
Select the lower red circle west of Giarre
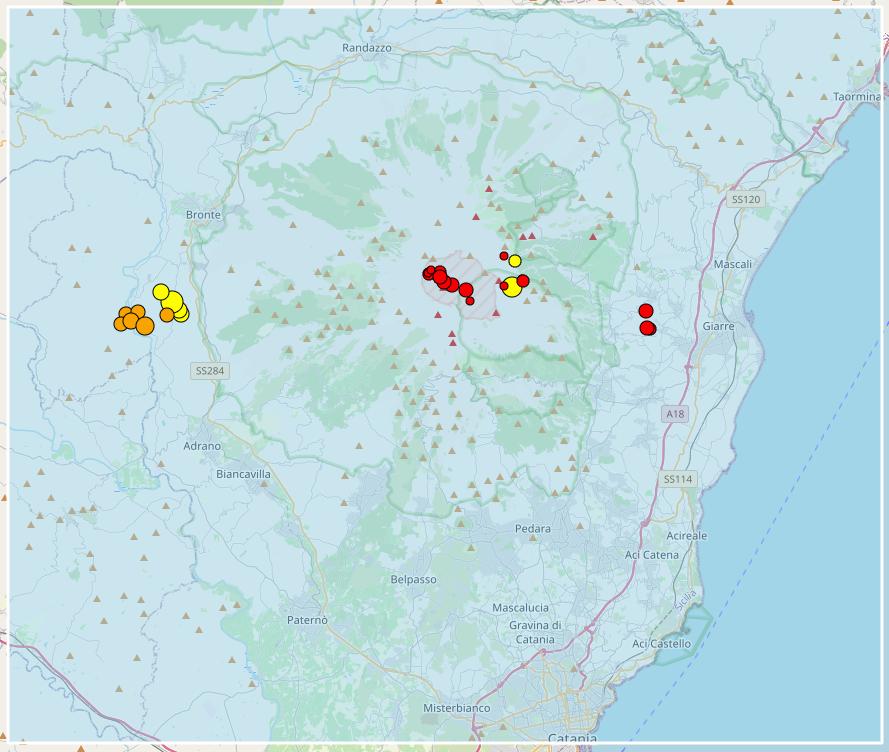(x=647, y=327)
